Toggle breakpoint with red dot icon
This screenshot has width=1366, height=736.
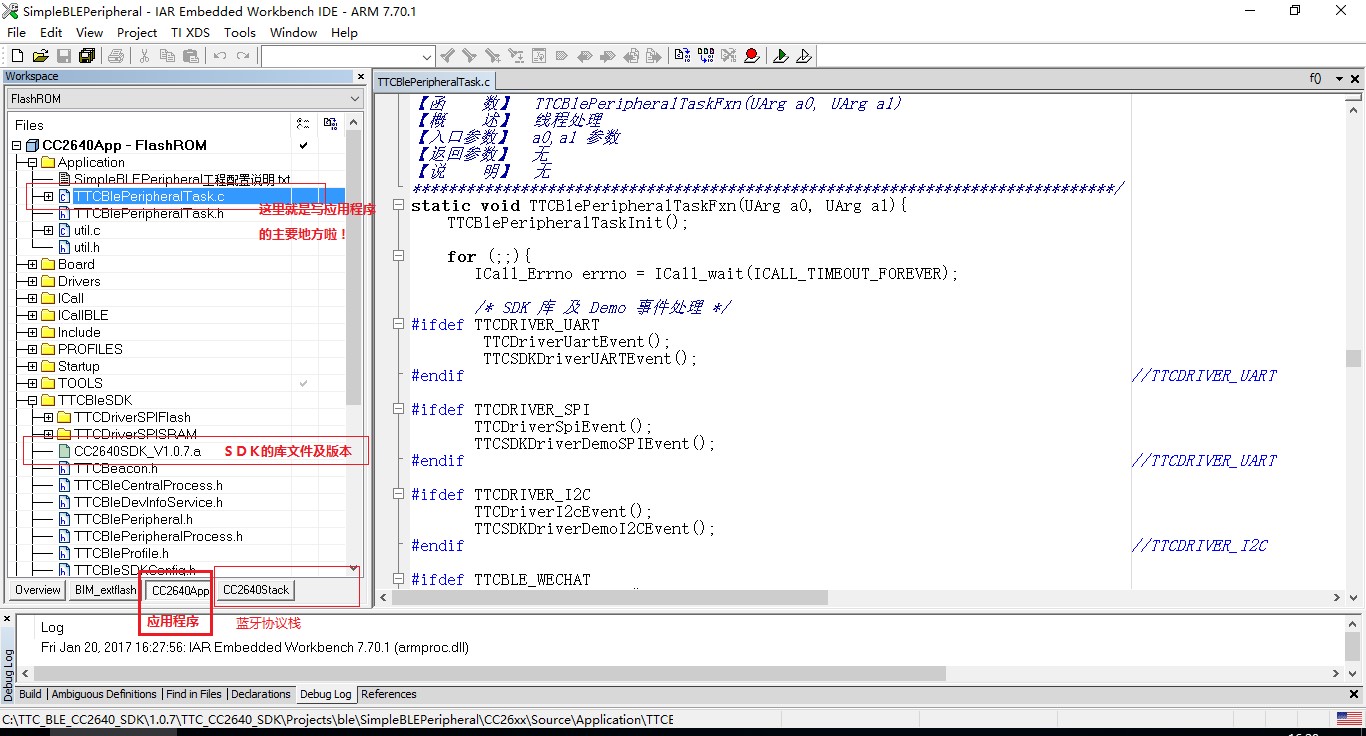pos(752,56)
